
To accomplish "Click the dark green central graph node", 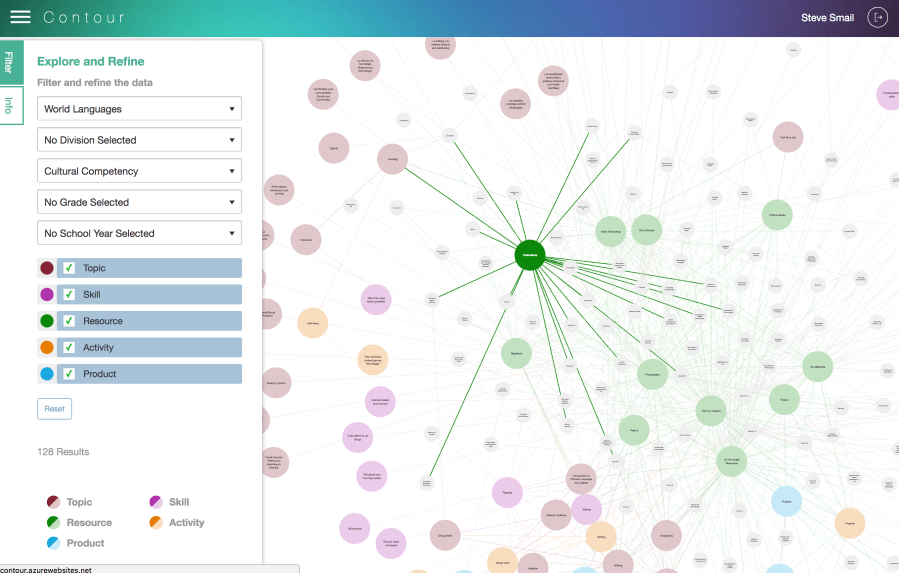I will click(529, 255).
